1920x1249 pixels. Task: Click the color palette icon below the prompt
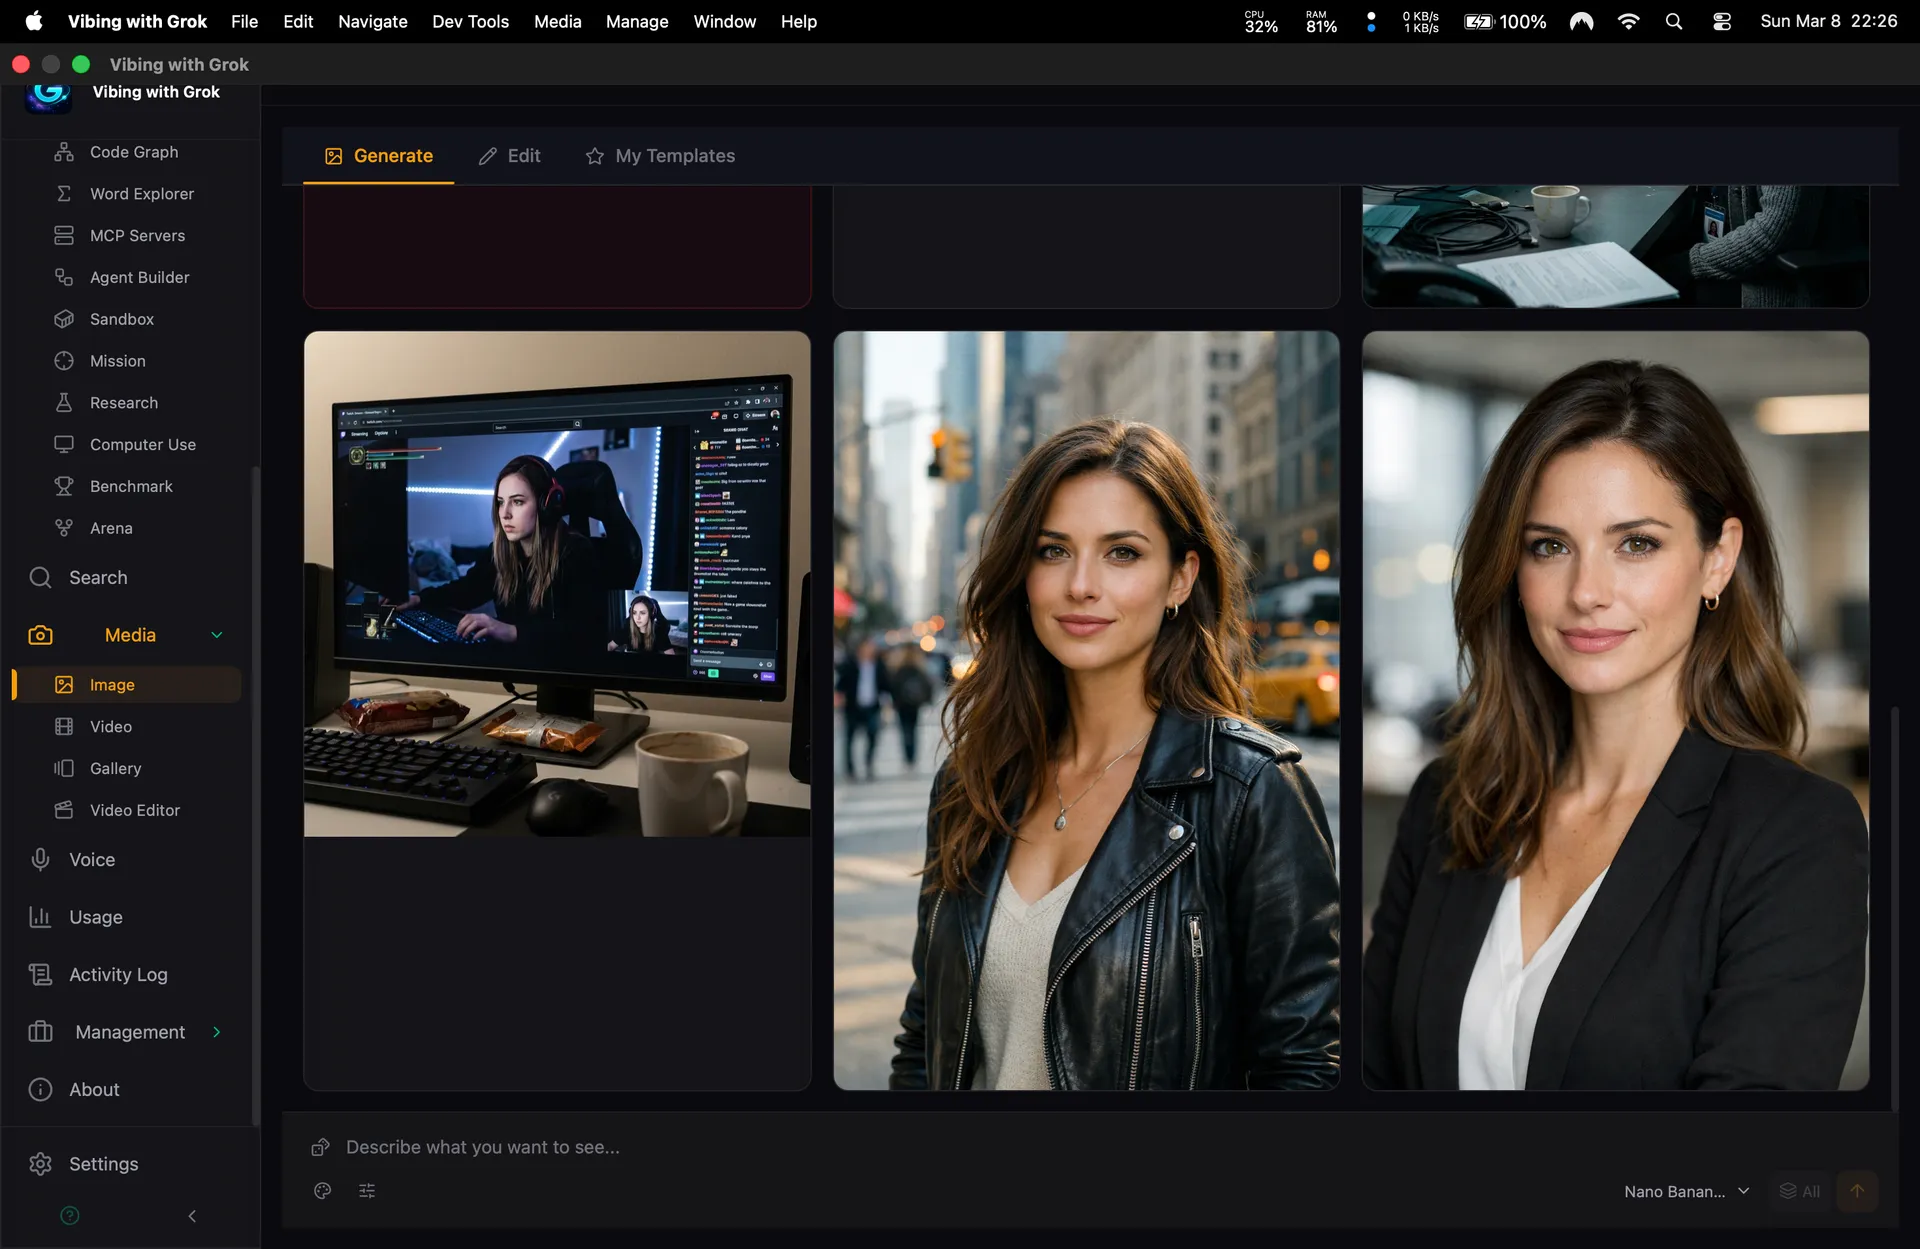click(322, 1191)
